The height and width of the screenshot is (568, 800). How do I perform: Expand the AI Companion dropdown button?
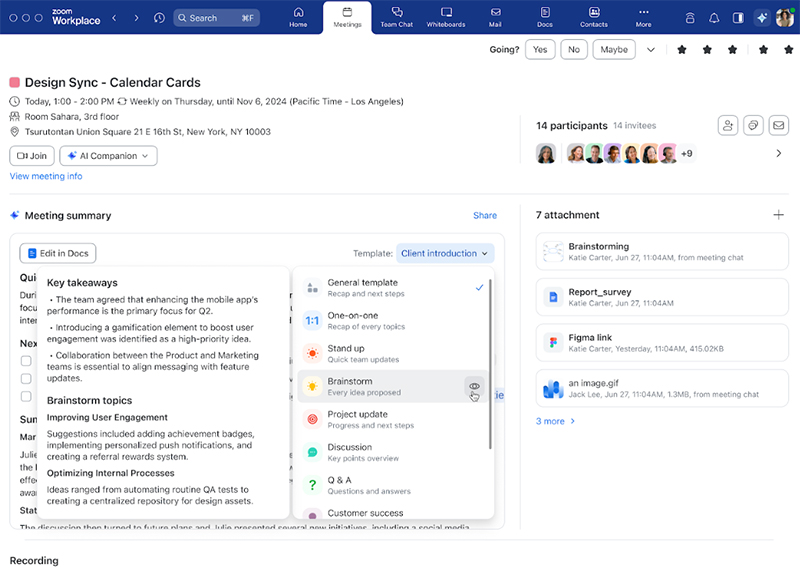point(108,156)
